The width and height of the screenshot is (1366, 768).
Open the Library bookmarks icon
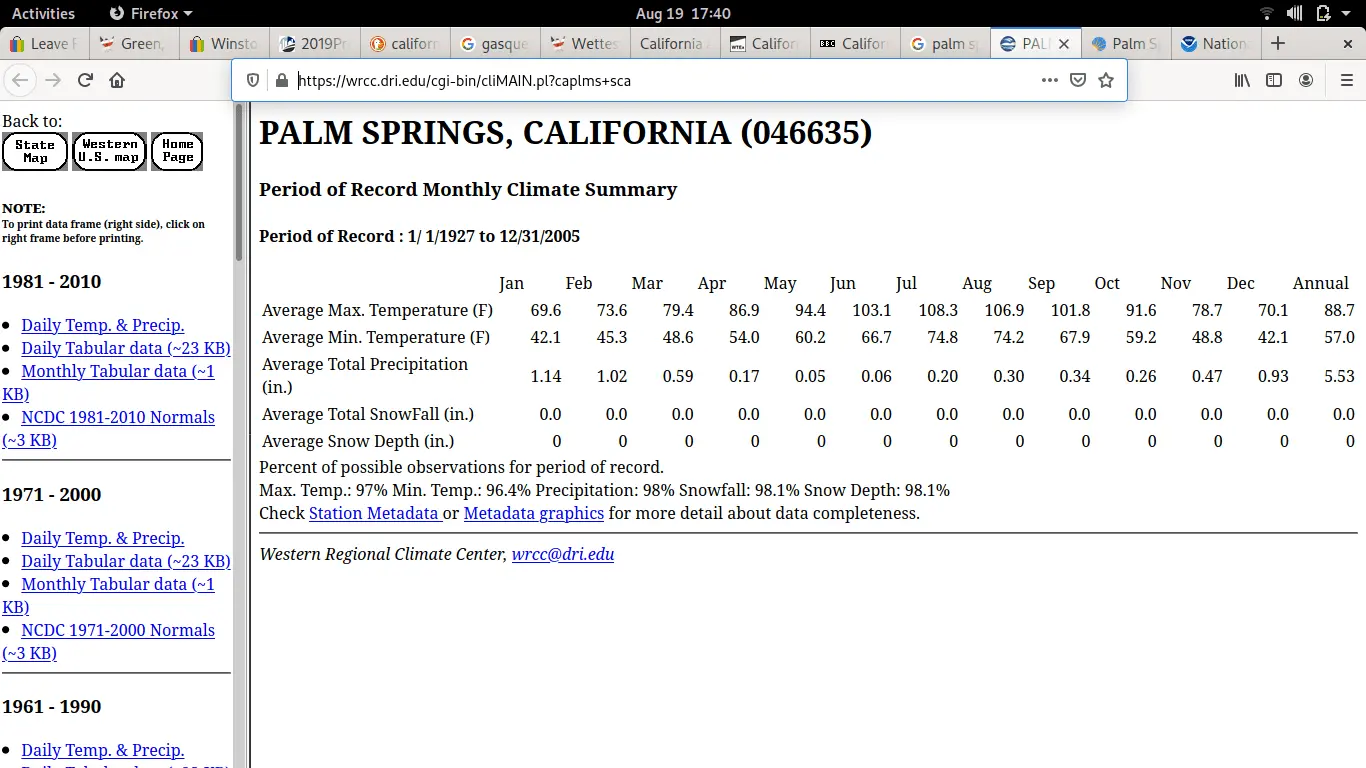(x=1242, y=80)
